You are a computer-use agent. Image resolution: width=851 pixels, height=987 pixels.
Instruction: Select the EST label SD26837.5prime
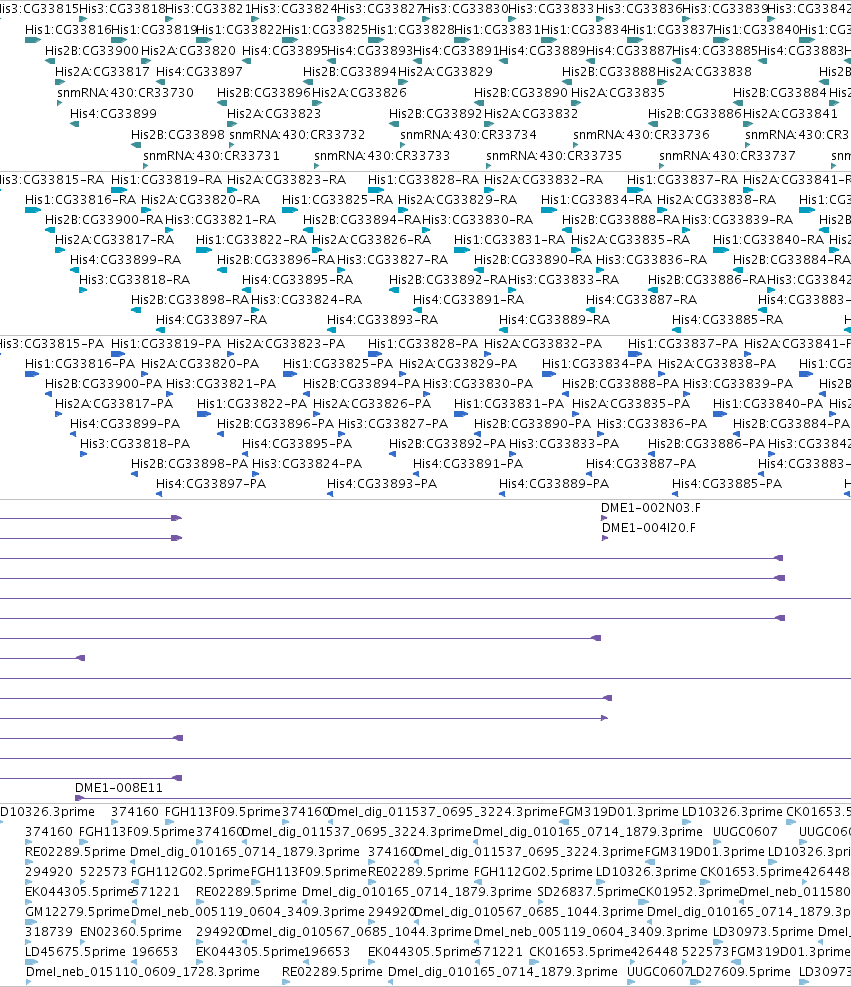[x=587, y=892]
